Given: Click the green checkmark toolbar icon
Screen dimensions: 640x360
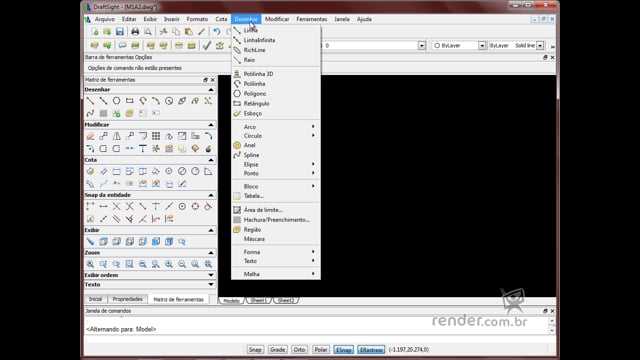Looking at the screenshot, I should [x=207, y=45].
